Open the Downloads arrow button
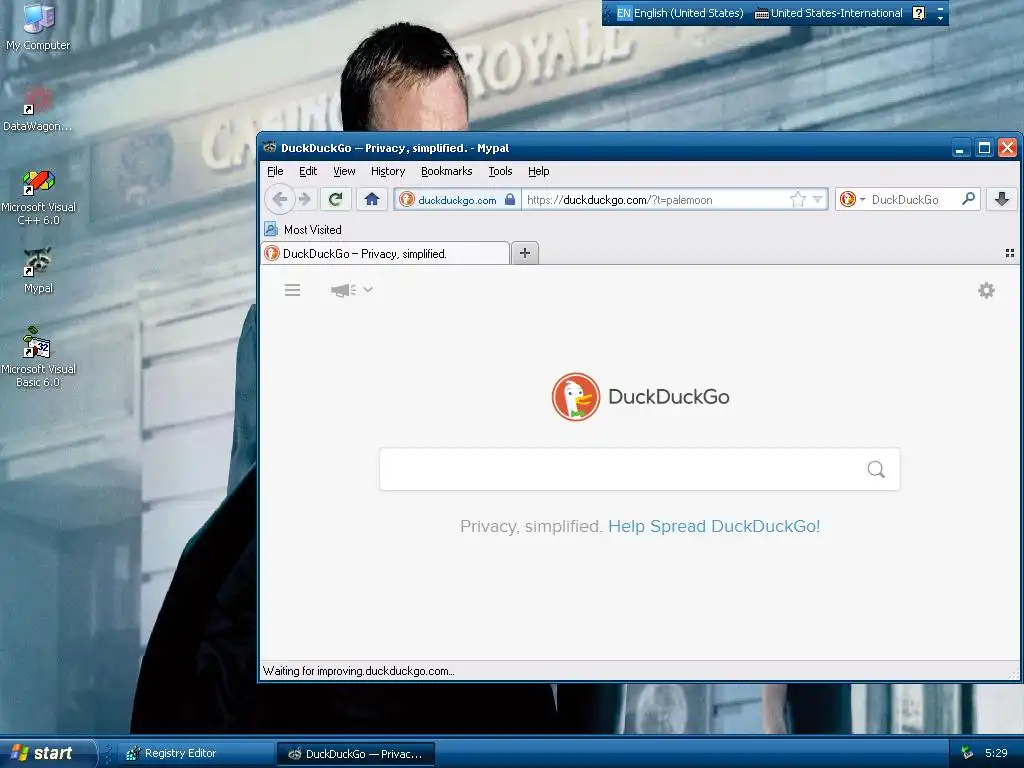Viewport: 1024px width, 768px height. click(x=1002, y=199)
